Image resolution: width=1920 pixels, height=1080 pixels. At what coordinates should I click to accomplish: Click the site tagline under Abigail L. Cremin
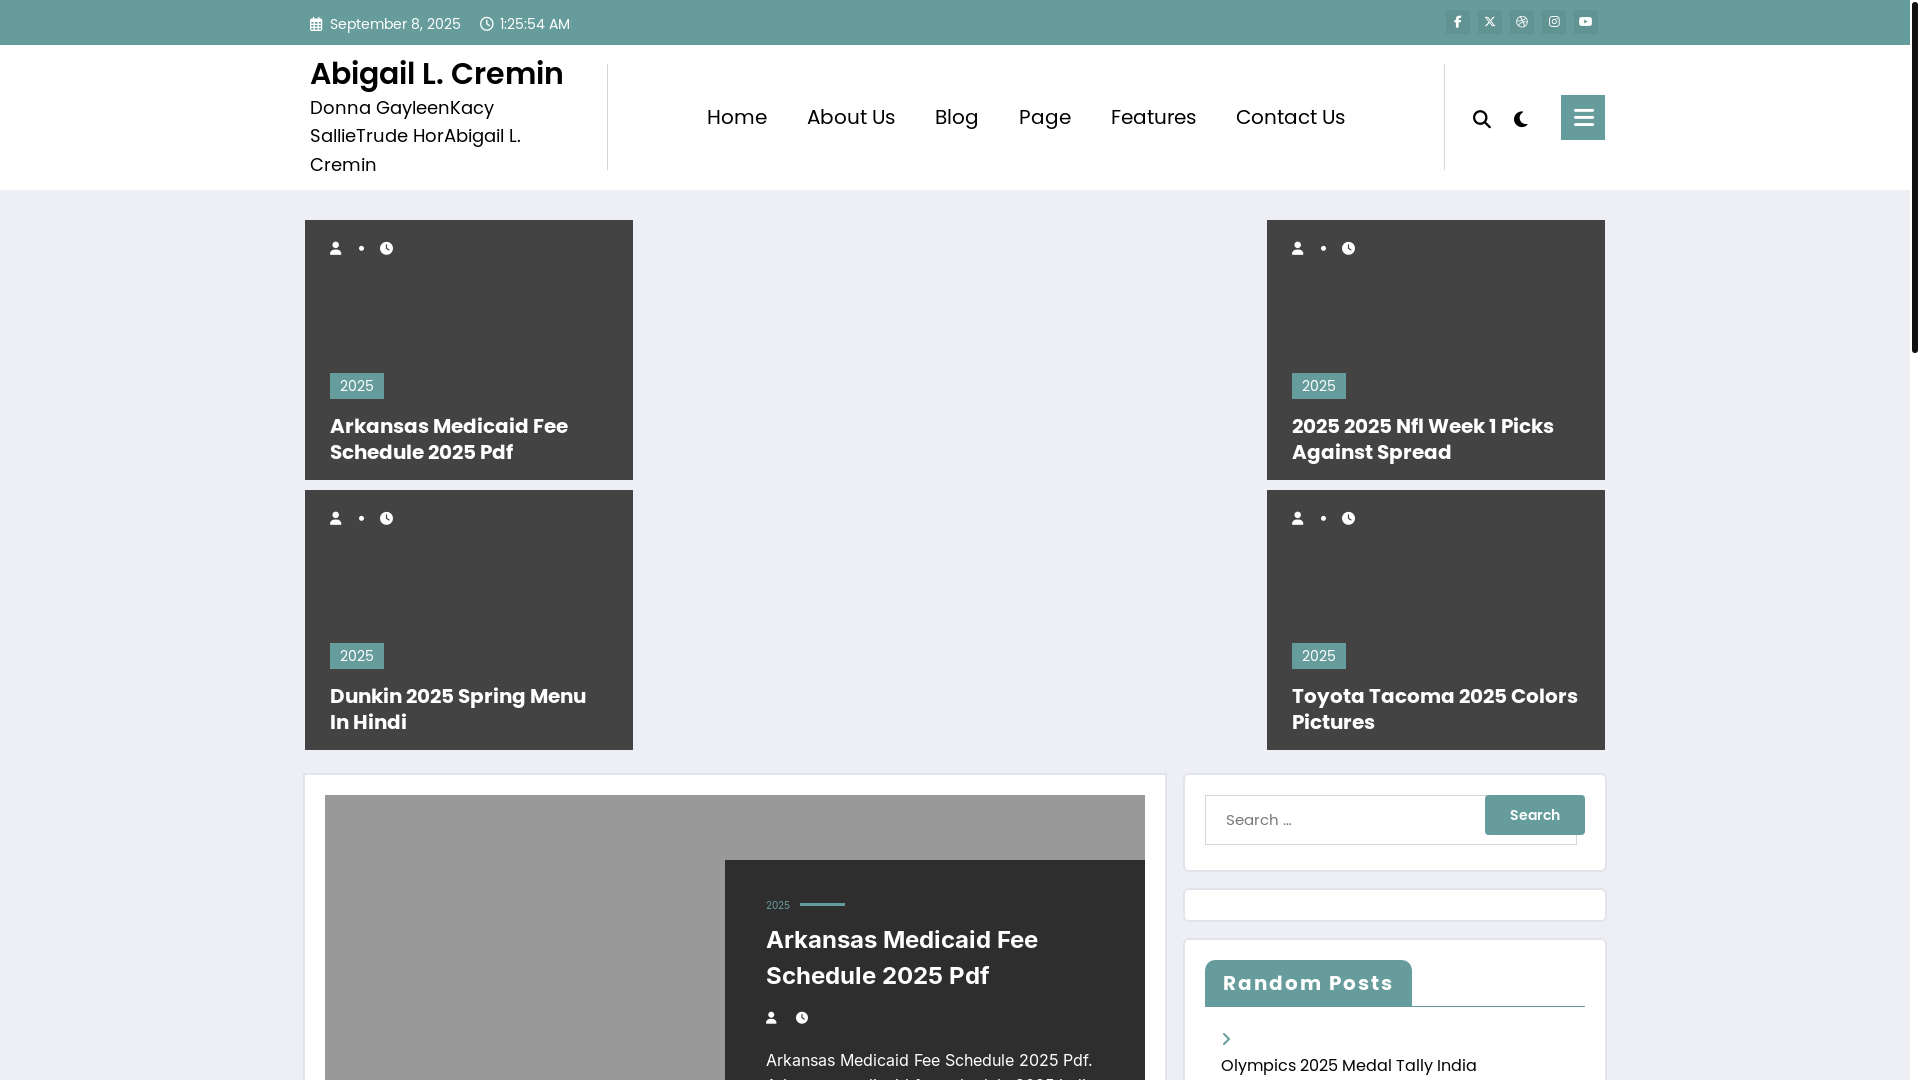click(x=415, y=136)
